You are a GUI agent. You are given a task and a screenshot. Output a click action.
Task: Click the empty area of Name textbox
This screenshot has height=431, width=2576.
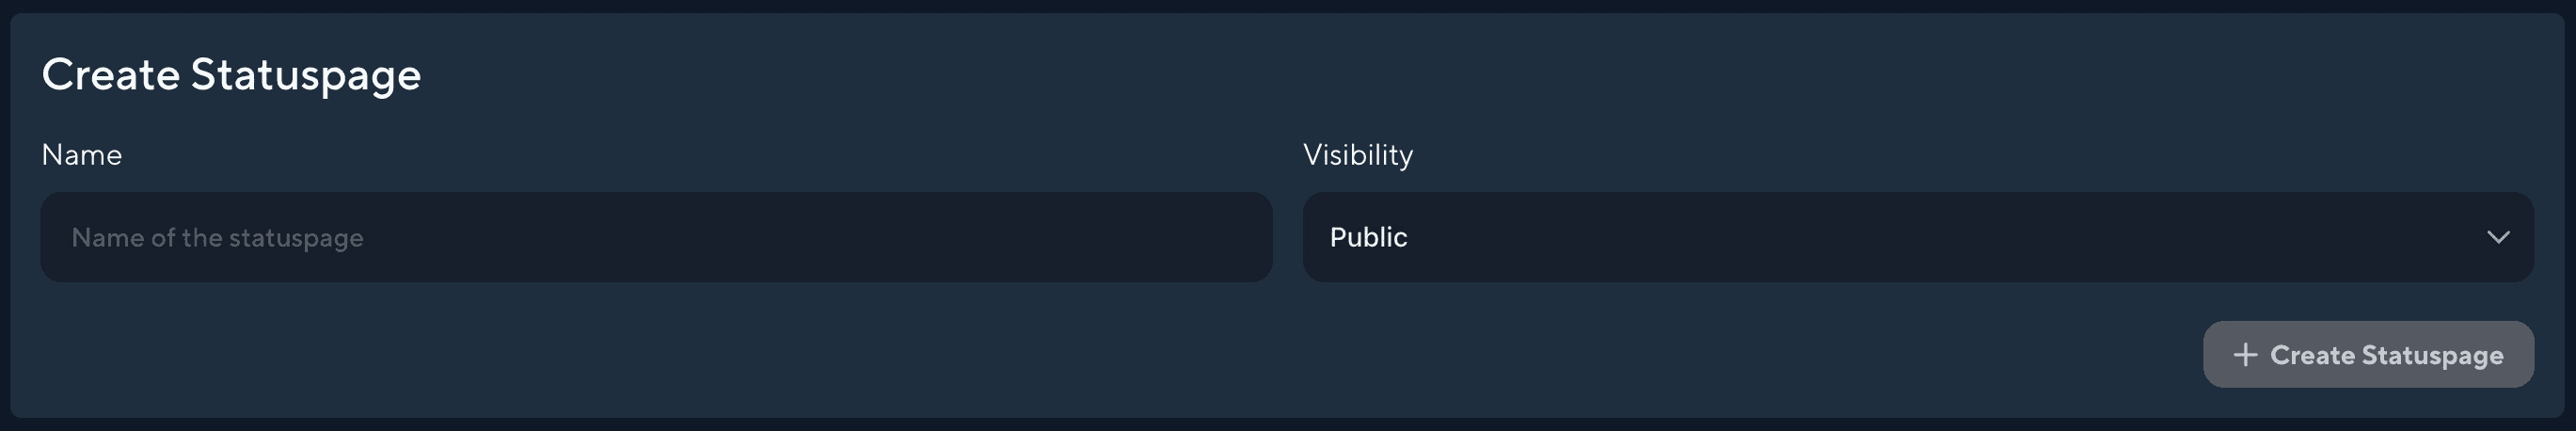click(x=800, y=237)
